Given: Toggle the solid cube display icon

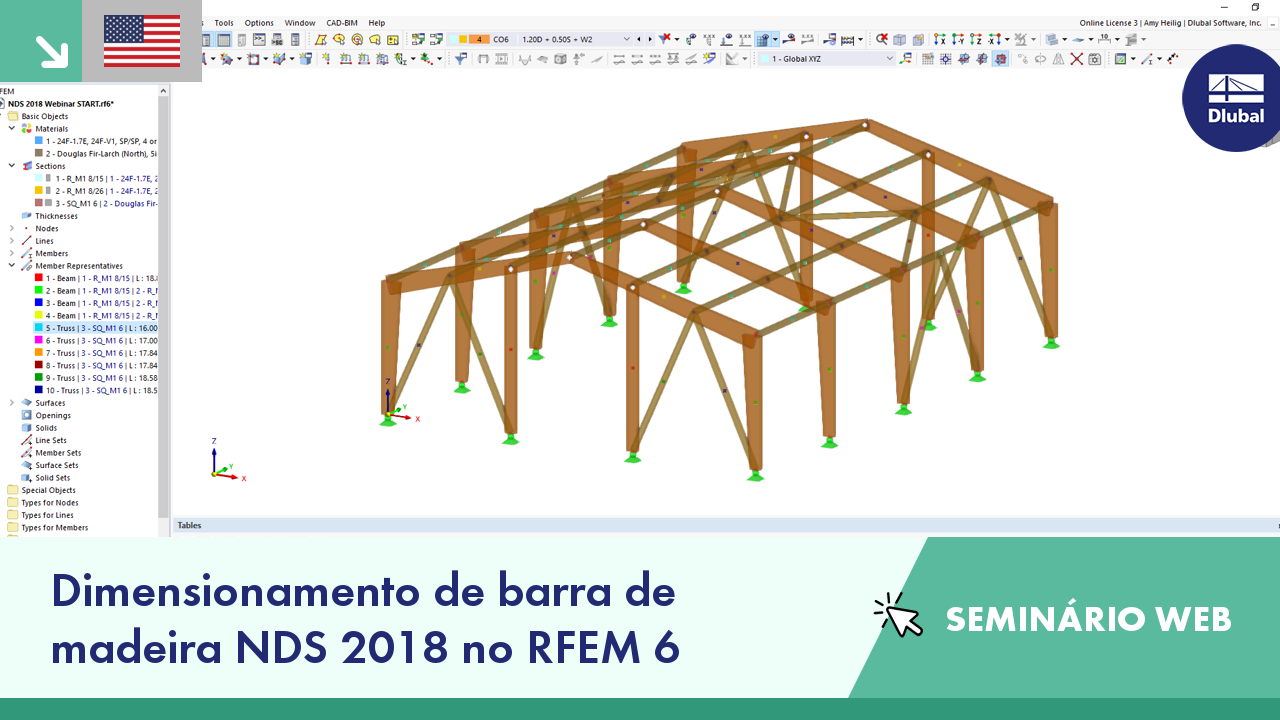Looking at the screenshot, I should point(919,40).
